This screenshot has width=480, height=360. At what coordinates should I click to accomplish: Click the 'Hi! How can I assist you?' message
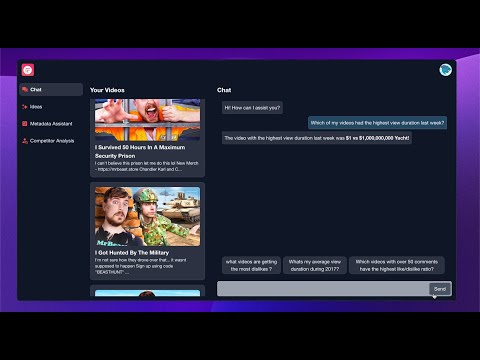[x=252, y=108]
